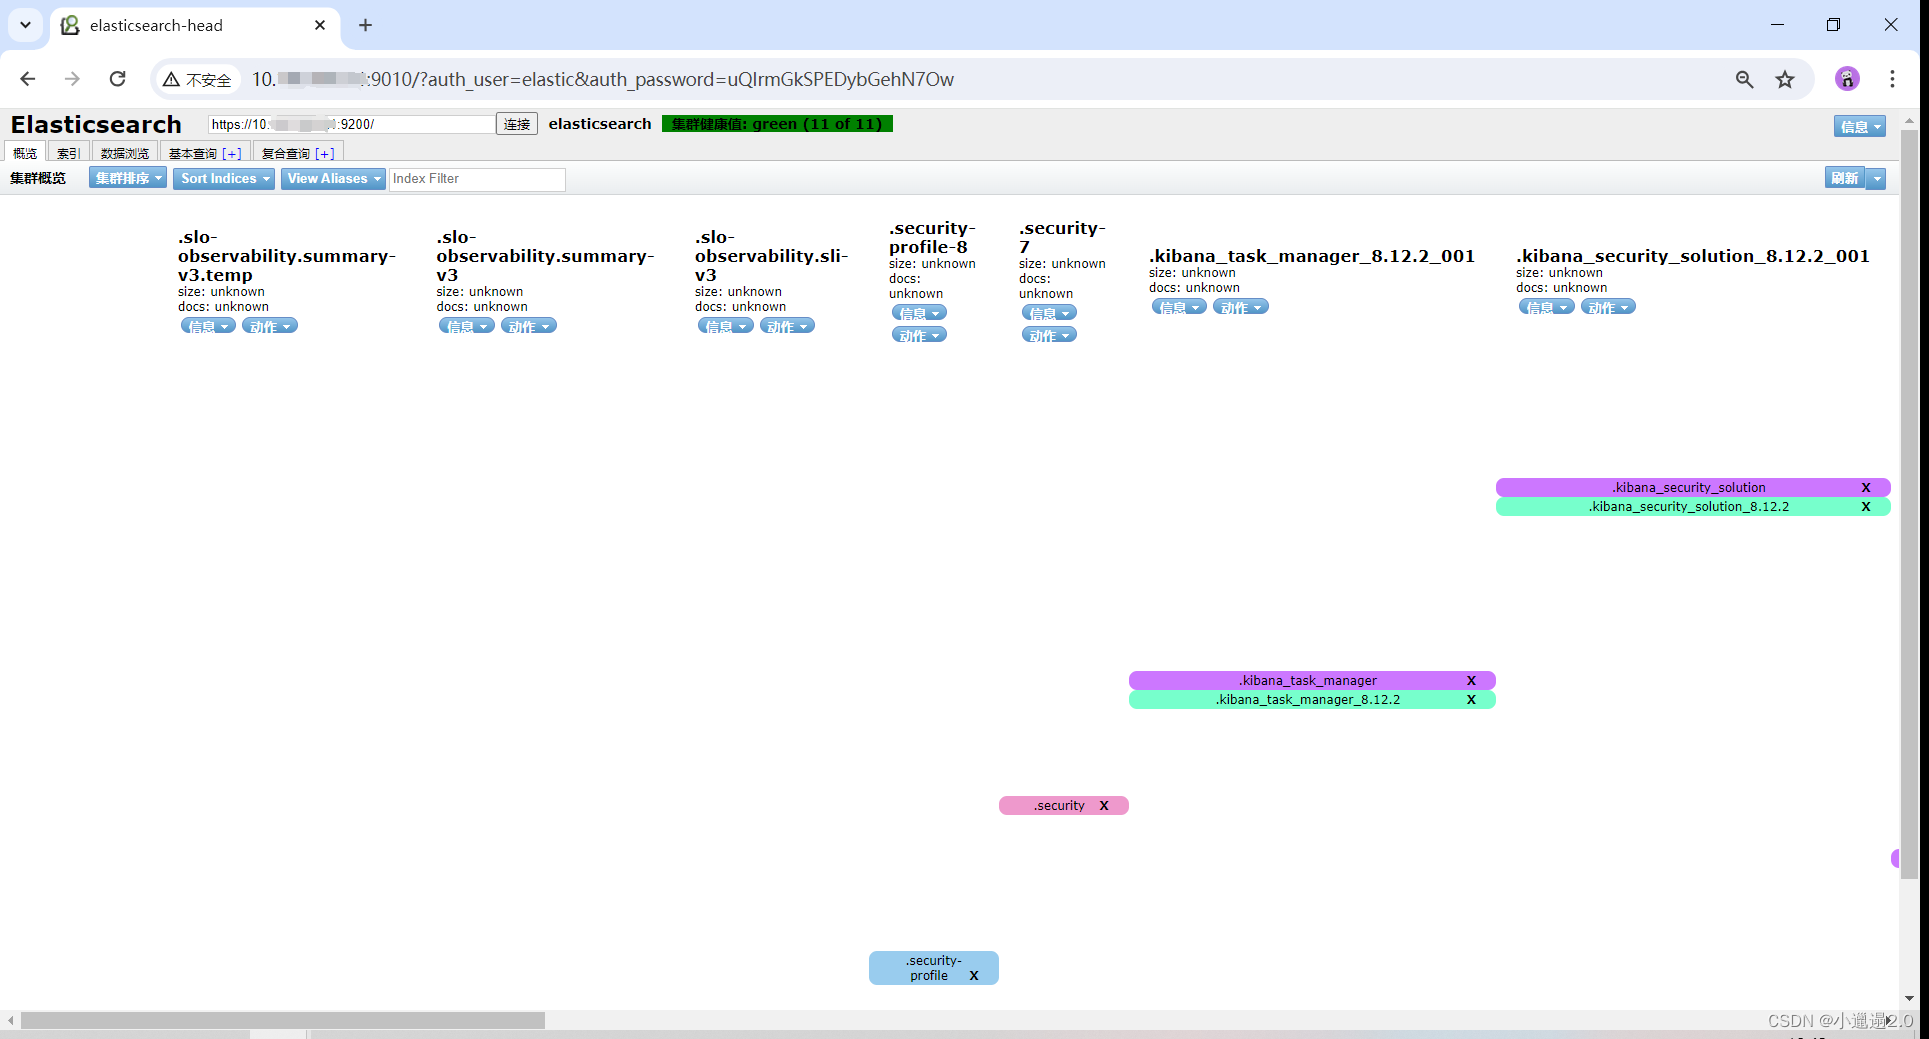Screen dimensions: 1929x1039
Task: Click the vertical scrollbar thumb
Action: tap(1909, 504)
